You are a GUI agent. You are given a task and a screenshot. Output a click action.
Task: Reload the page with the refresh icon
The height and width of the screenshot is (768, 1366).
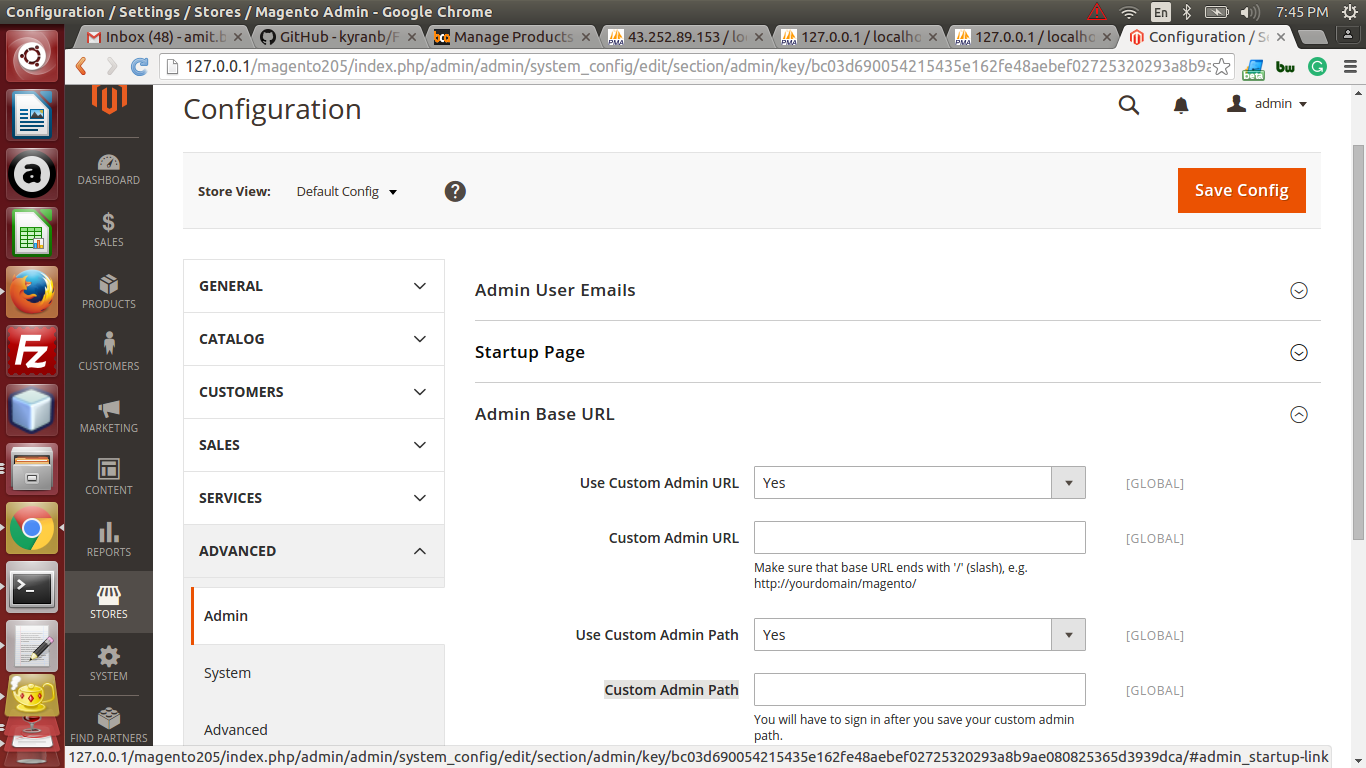coord(140,67)
